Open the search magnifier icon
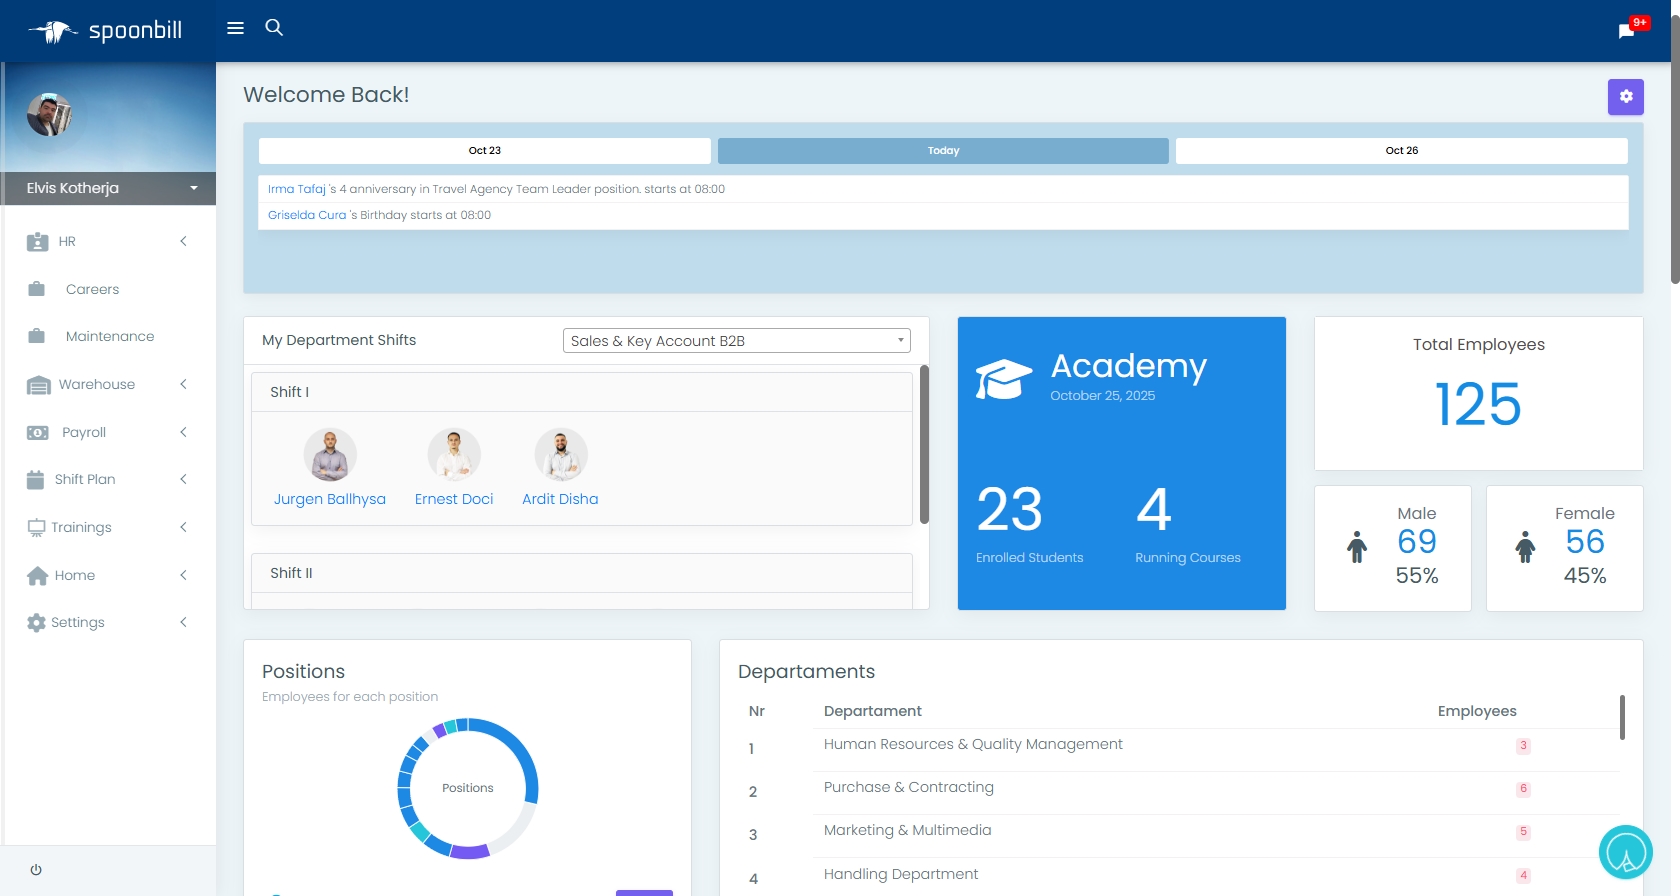The width and height of the screenshot is (1680, 896). coord(274,28)
